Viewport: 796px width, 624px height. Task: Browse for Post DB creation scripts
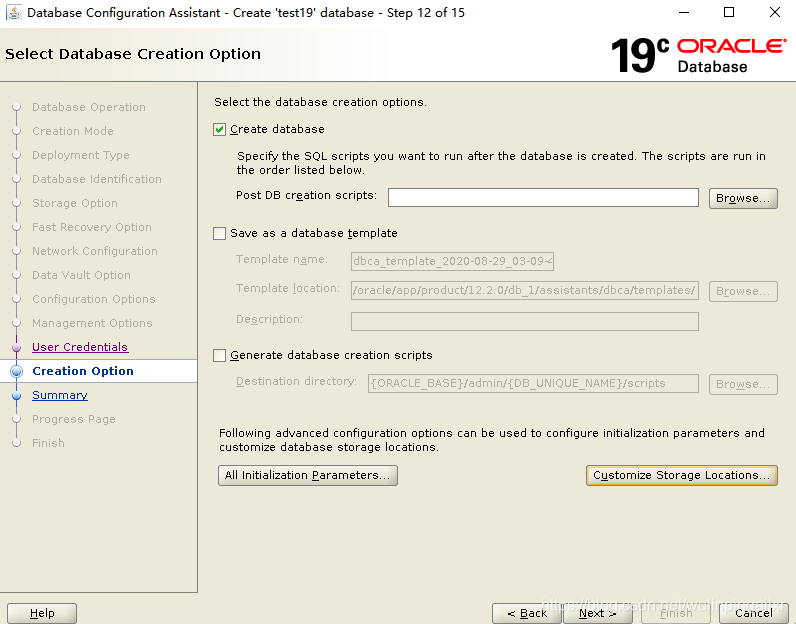pyautogui.click(x=743, y=198)
